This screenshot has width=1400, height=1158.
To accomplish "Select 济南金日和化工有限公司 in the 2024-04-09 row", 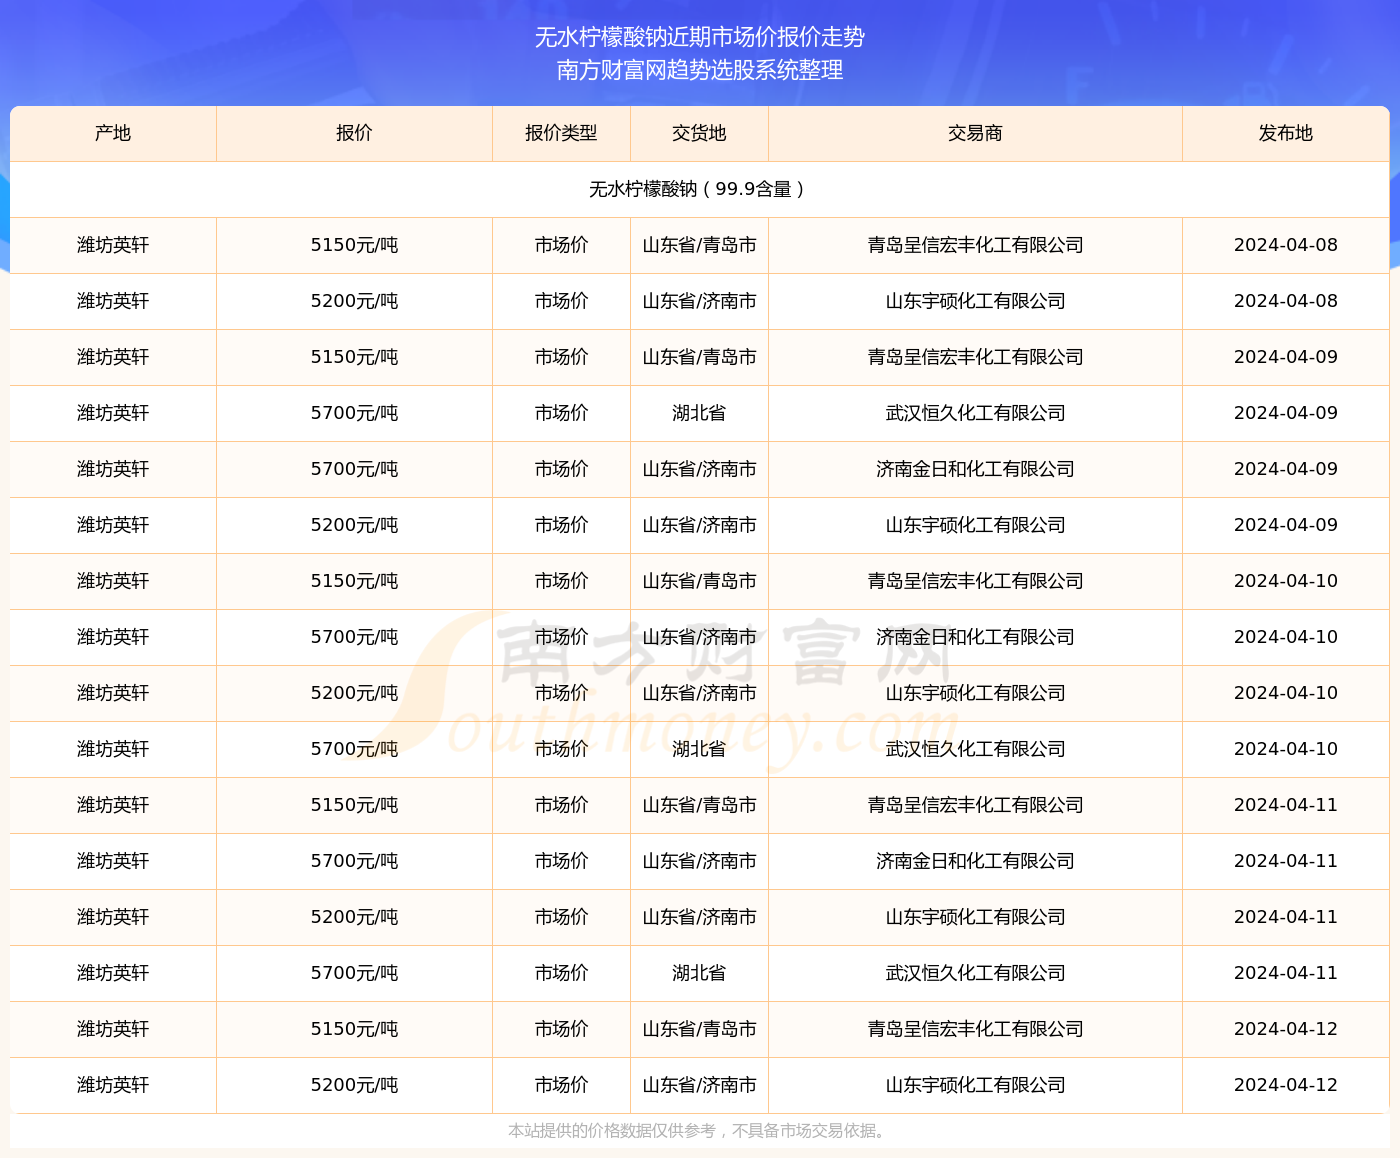I will (975, 469).
